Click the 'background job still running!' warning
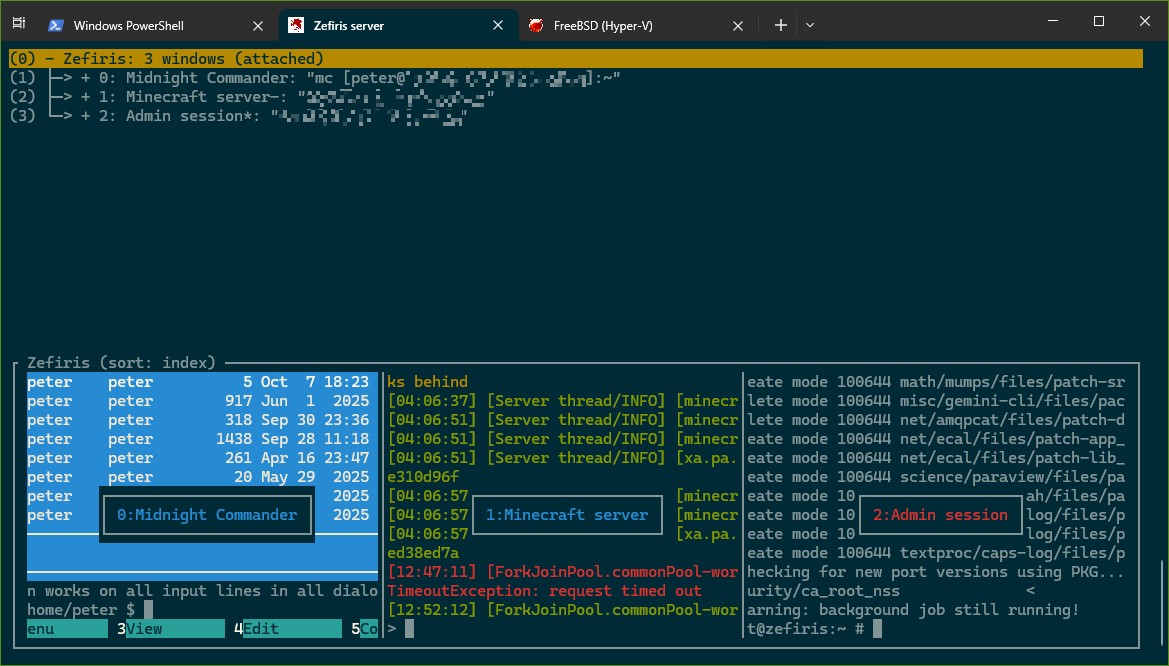The width and height of the screenshot is (1169, 666). [913, 610]
